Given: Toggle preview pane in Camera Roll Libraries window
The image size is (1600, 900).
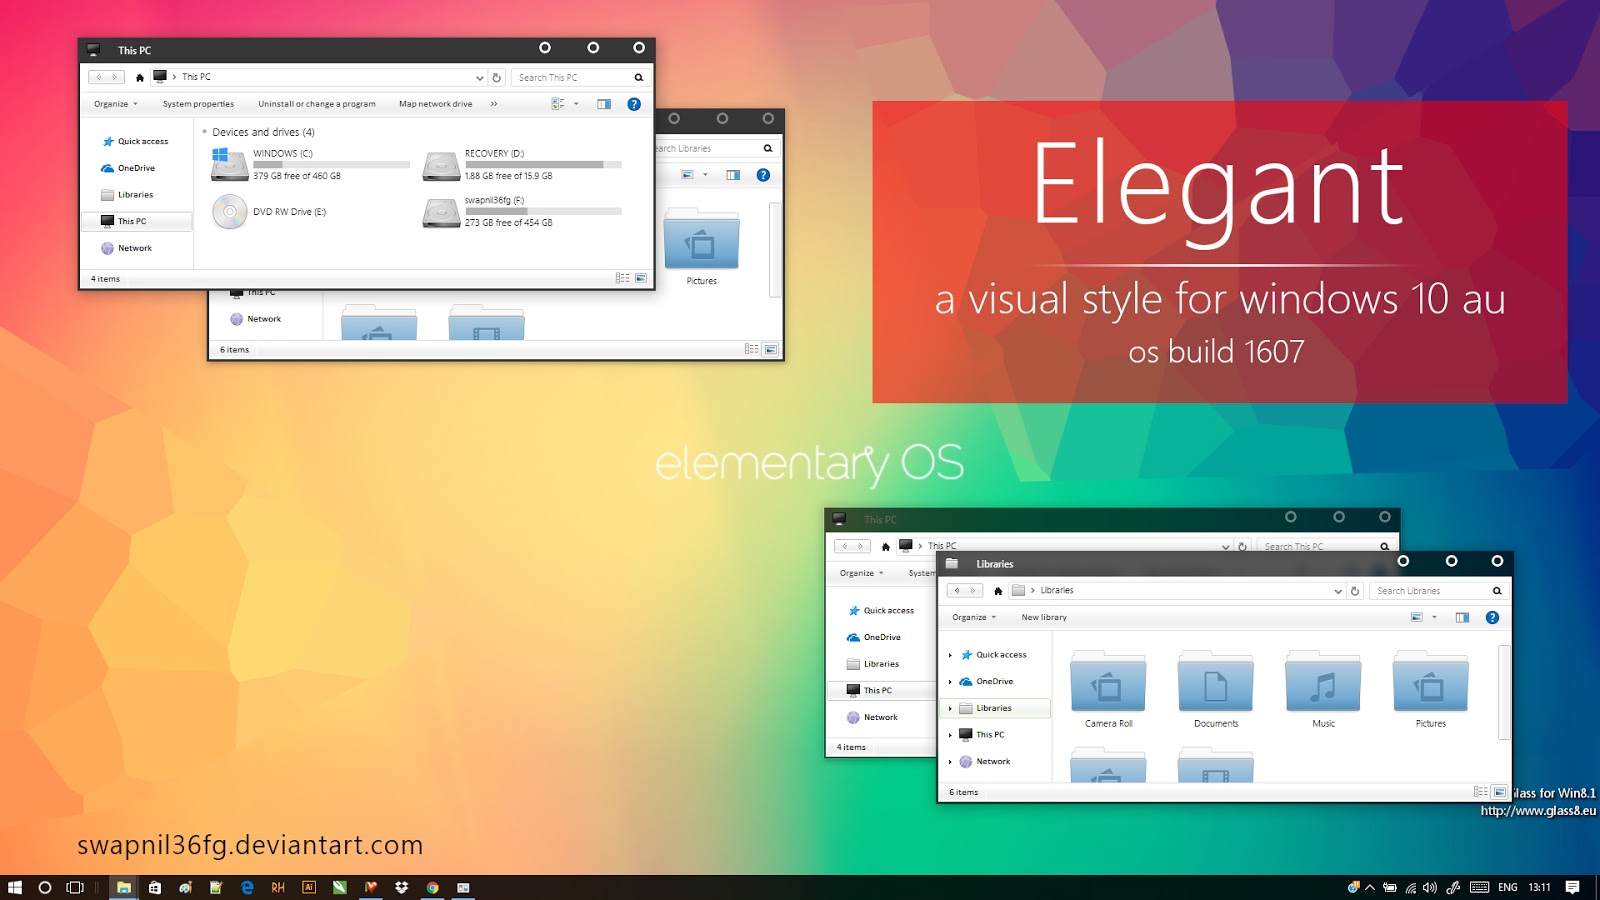Looking at the screenshot, I should [x=1462, y=618].
